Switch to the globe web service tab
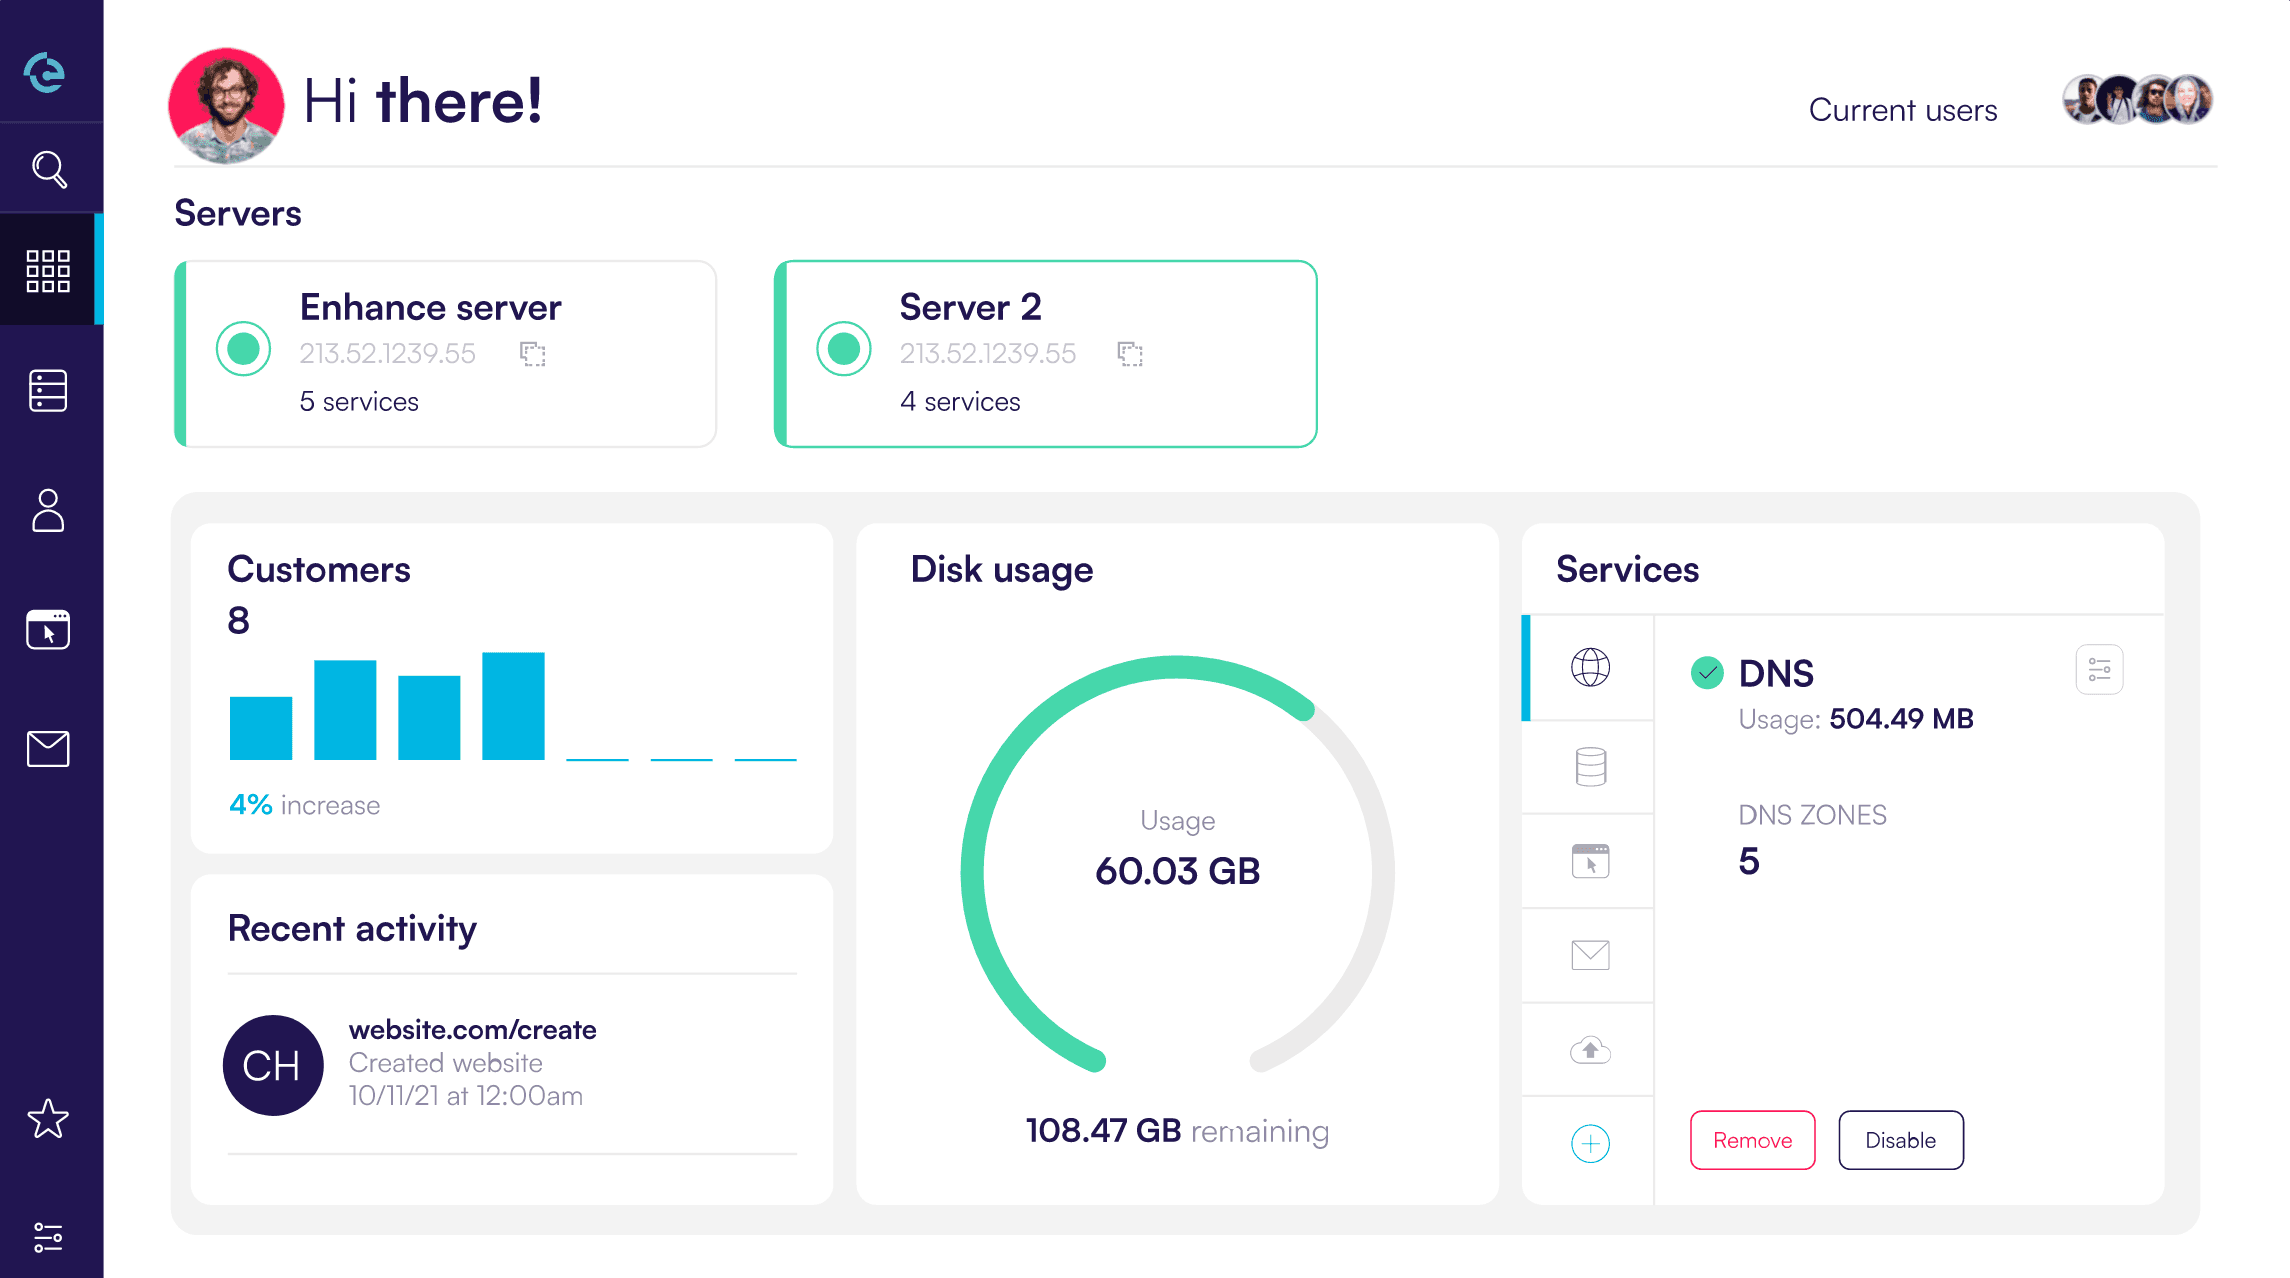 [x=1590, y=670]
